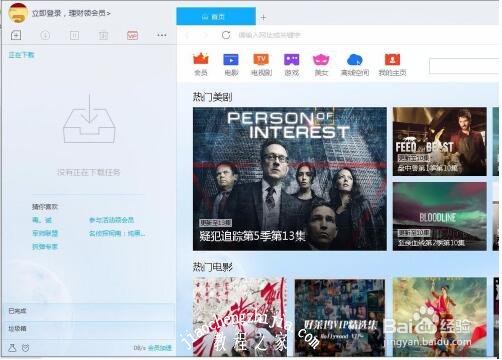Select the 正在下载 list tab
This screenshot has height=360, width=502.
pyautogui.click(x=22, y=55)
